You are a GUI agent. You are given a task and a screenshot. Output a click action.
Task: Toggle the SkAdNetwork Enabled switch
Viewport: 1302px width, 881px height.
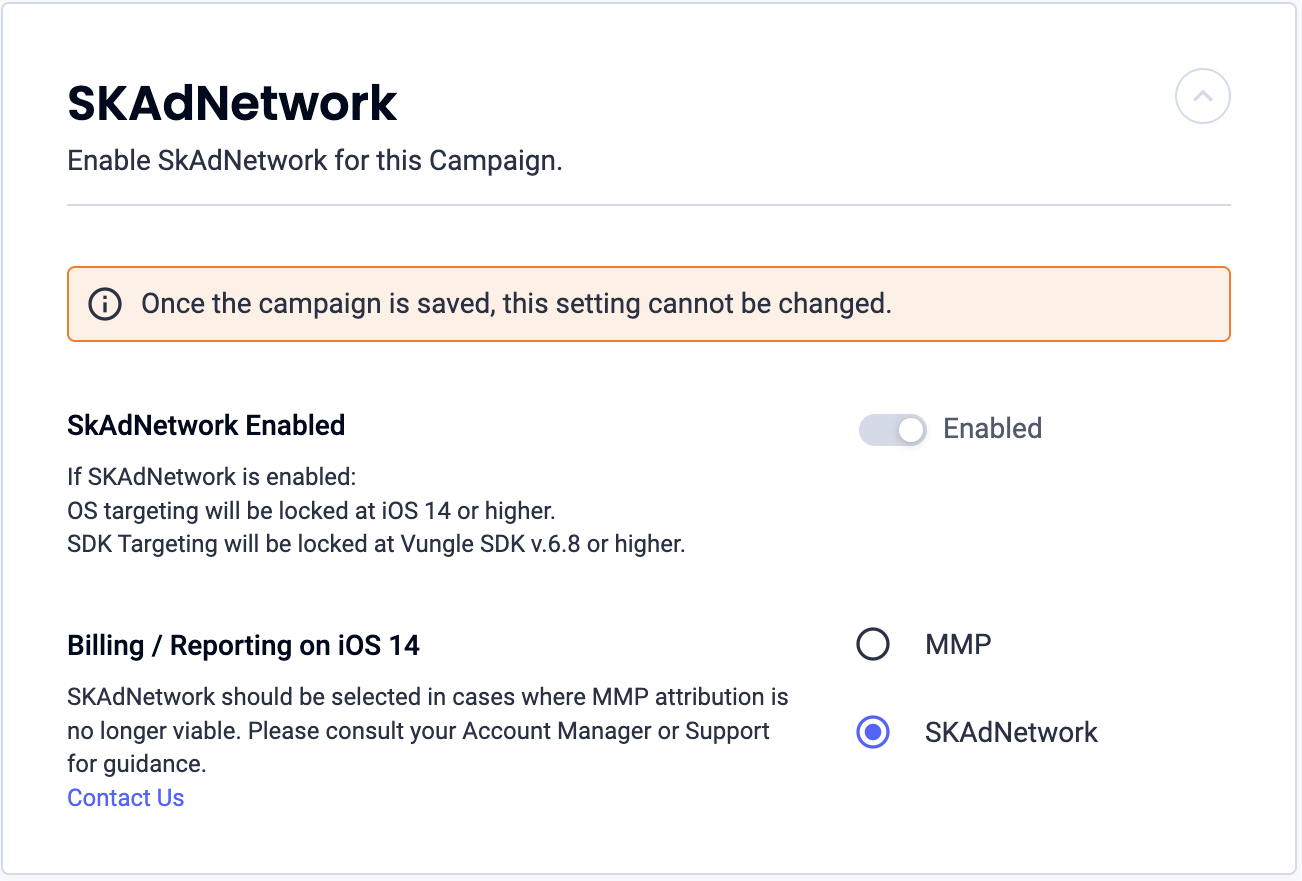tap(893, 429)
